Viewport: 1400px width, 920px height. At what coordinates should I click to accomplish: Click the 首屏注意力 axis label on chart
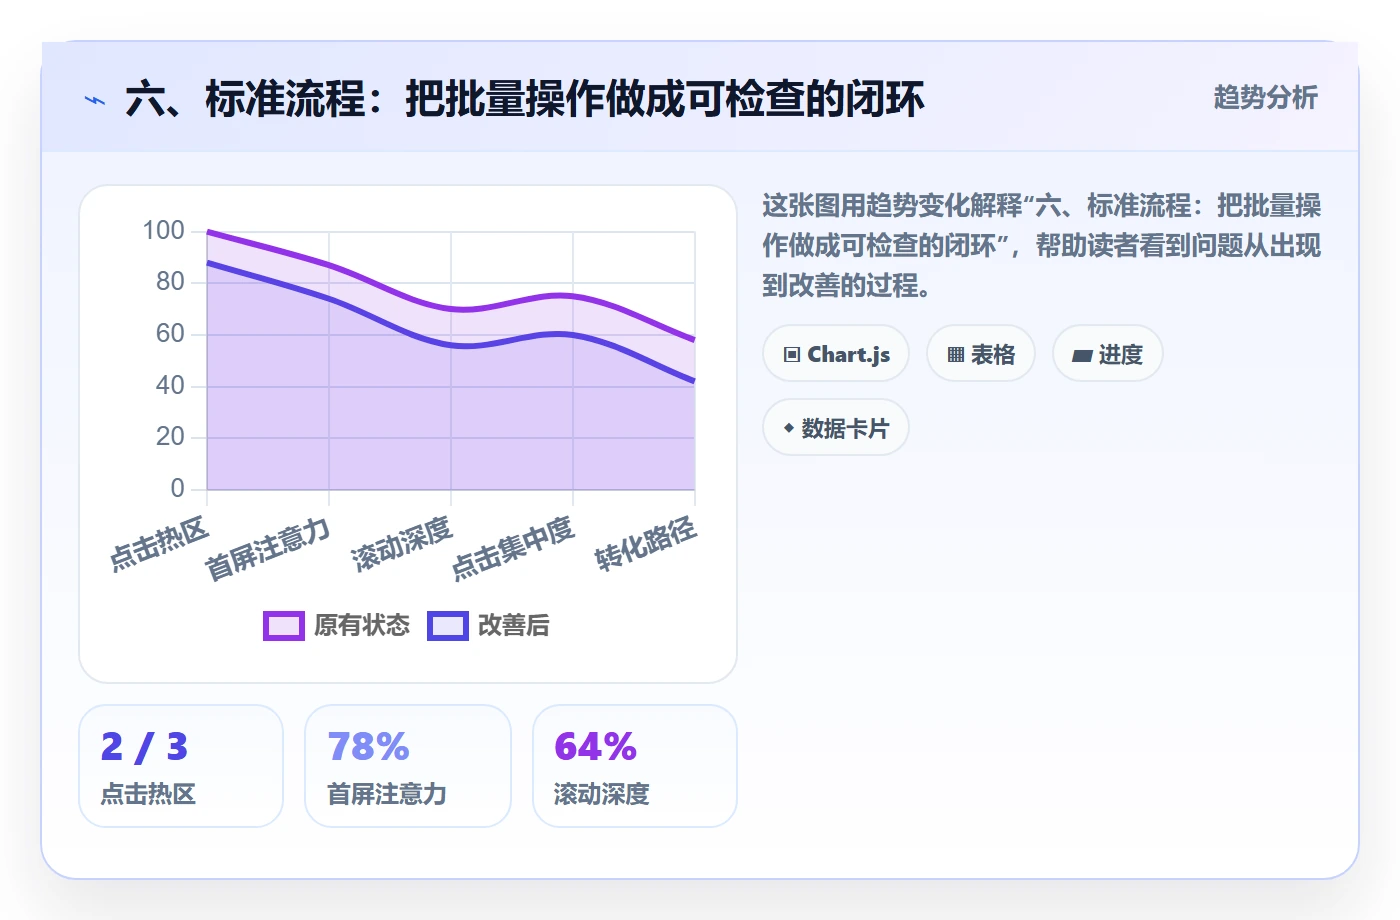[x=267, y=549]
